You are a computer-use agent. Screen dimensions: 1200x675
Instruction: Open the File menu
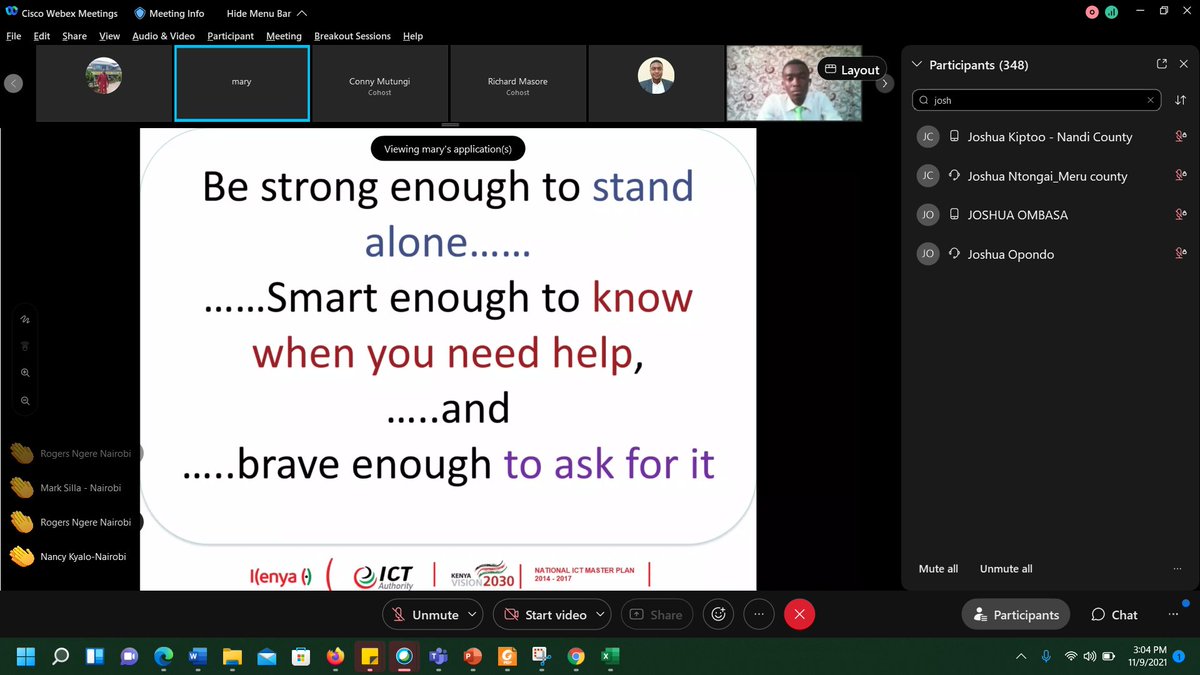(x=14, y=36)
